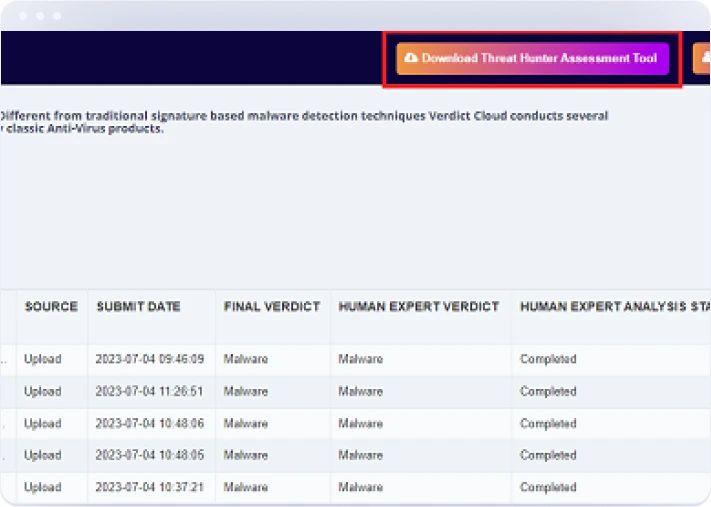Click Upload source in the first table row
The image size is (711, 507).
tap(43, 359)
